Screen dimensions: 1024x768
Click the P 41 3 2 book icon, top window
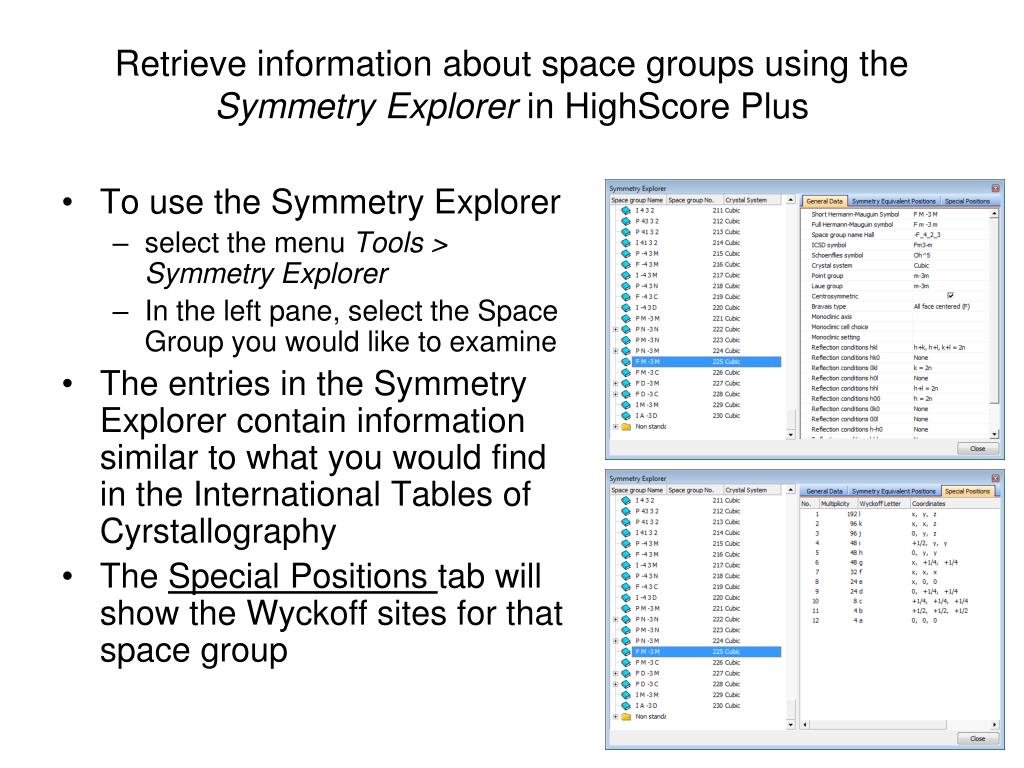(x=626, y=232)
